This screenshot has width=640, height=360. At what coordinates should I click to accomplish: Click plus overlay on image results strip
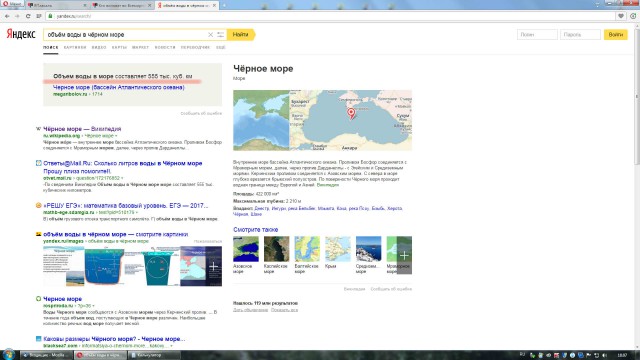coord(213,266)
